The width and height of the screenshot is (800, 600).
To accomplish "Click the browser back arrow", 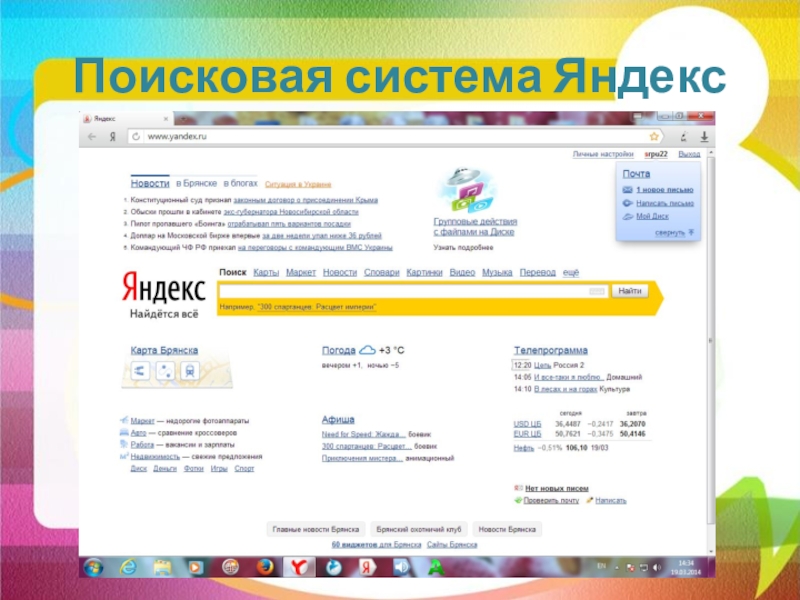I will [x=92, y=137].
